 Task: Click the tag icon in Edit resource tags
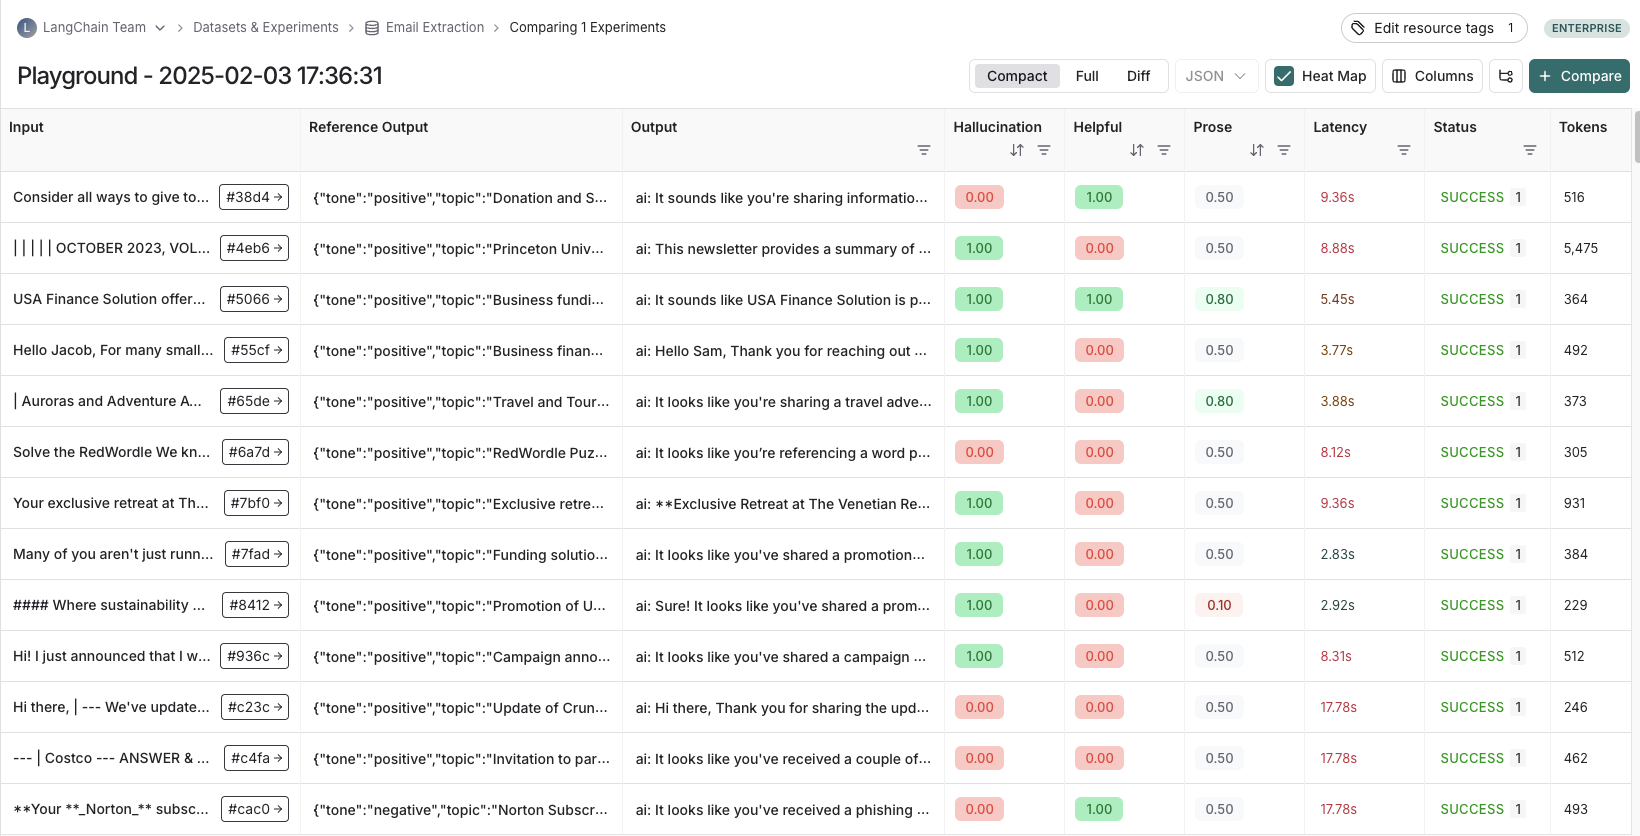coord(1358,28)
